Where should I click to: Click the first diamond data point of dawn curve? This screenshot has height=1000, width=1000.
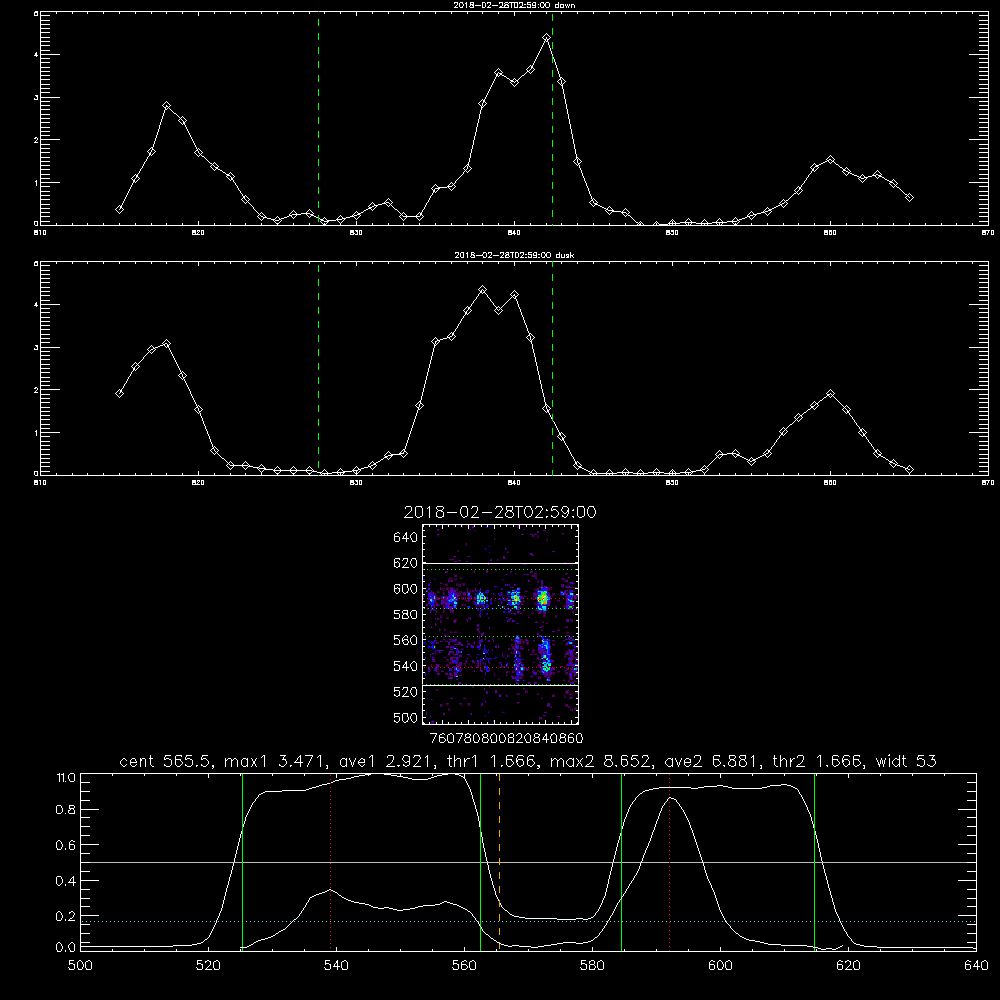[119, 209]
